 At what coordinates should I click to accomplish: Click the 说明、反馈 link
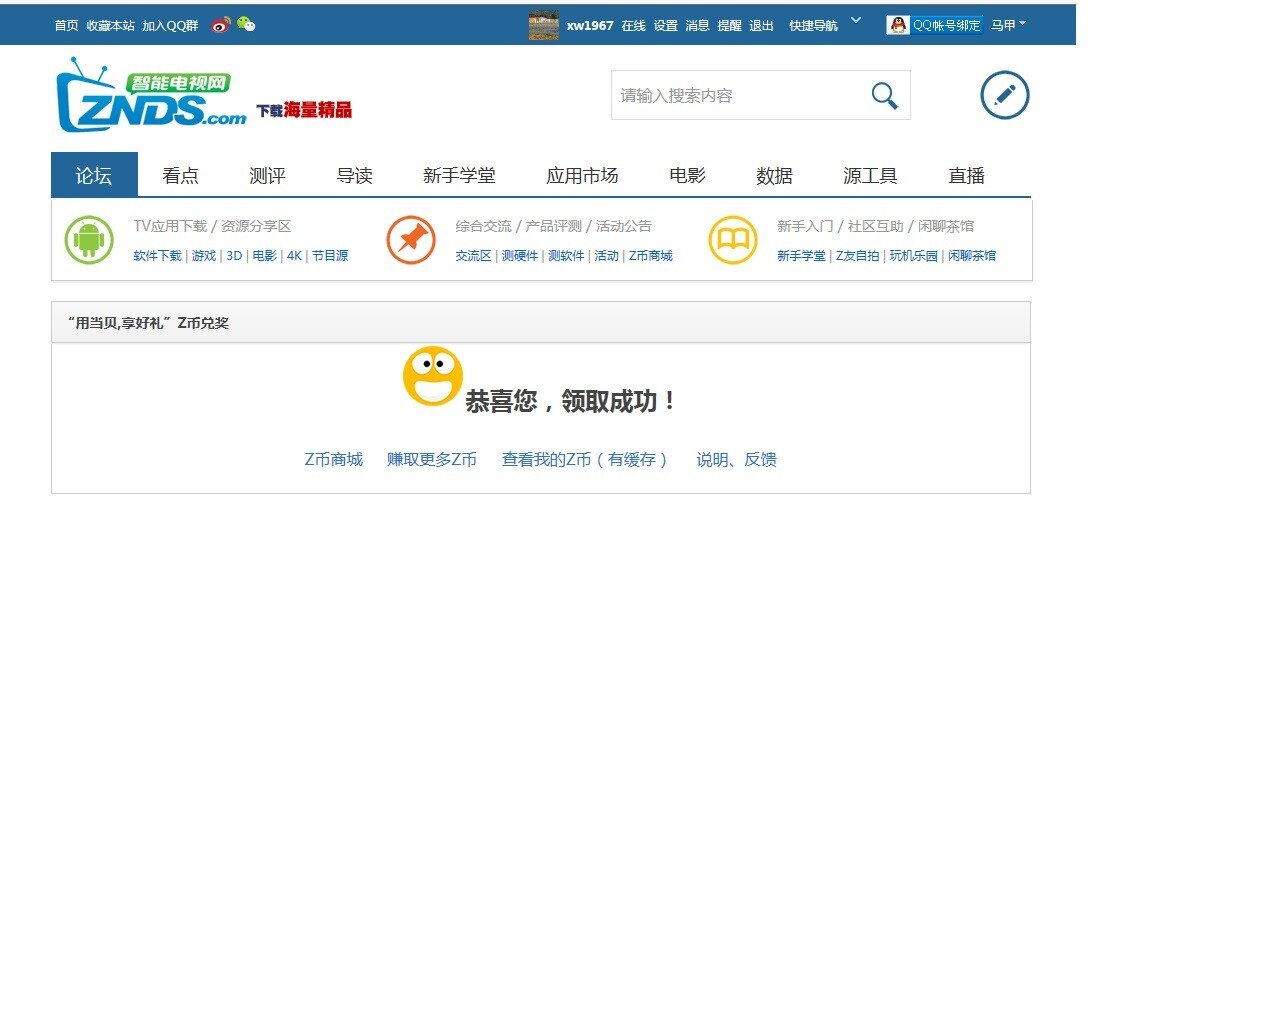[736, 460]
